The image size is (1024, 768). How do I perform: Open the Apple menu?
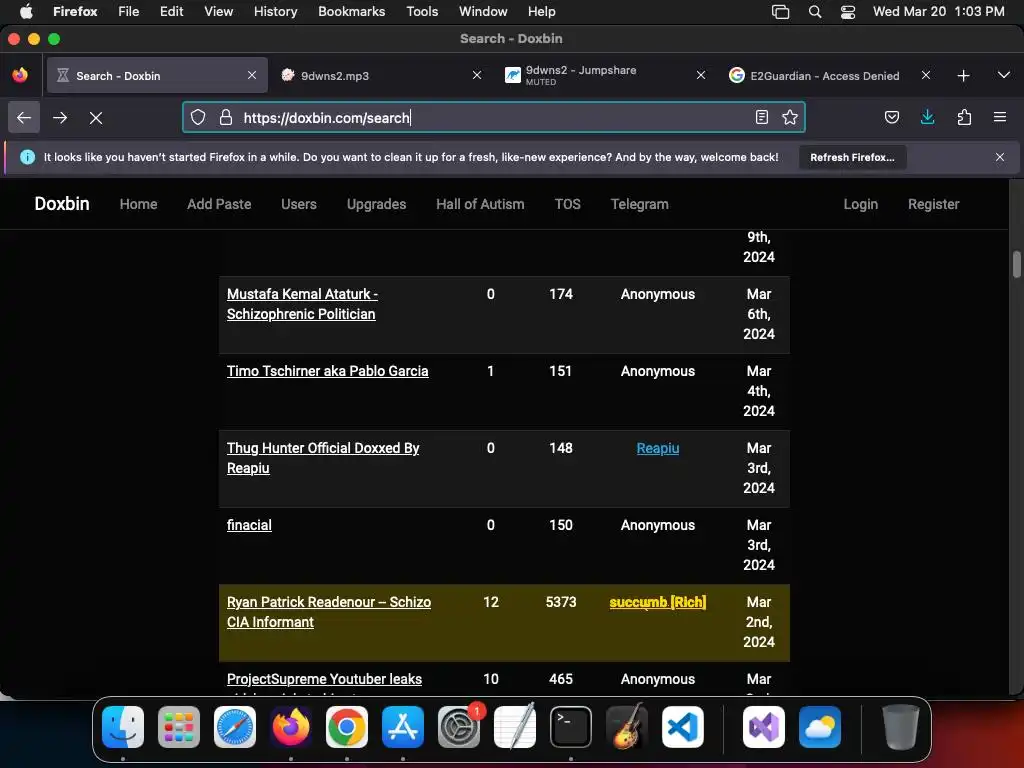26,12
